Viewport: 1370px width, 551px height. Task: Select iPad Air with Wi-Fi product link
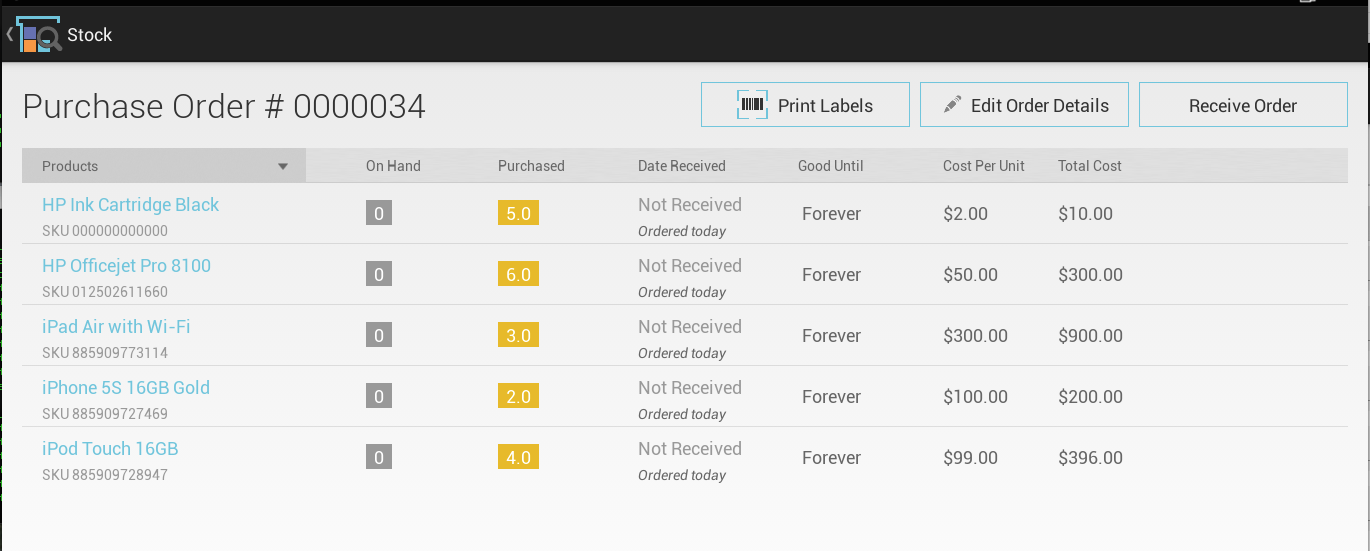point(116,327)
